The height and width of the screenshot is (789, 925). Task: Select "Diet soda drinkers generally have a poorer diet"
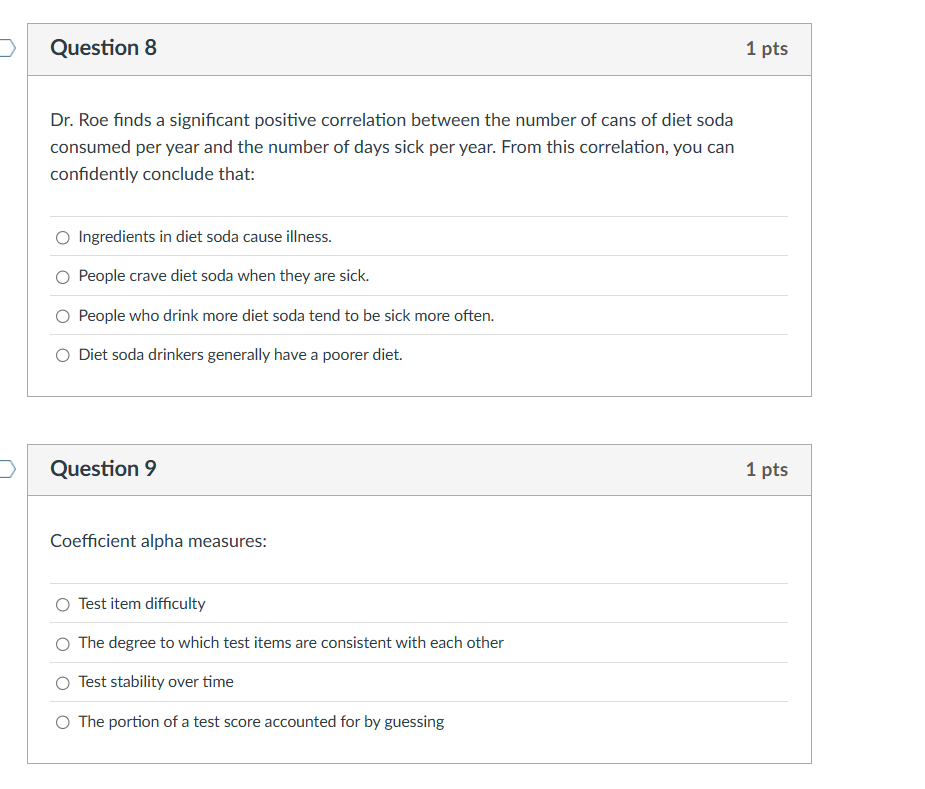pos(62,355)
